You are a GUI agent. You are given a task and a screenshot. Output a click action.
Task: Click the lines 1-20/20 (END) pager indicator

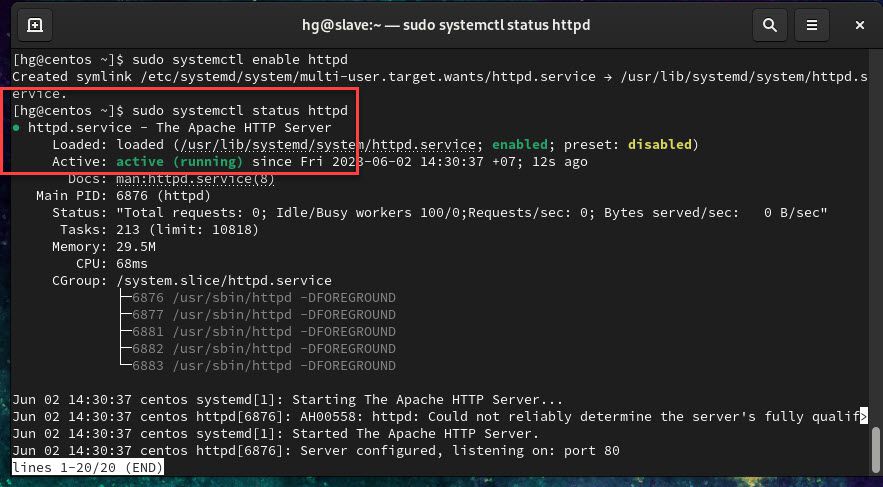[88, 467]
